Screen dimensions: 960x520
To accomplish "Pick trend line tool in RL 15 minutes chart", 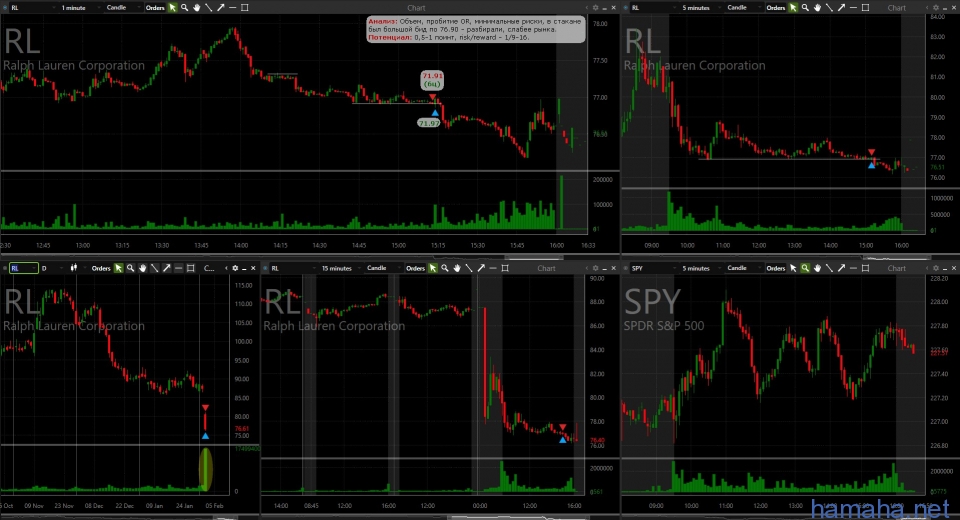I will tap(469, 268).
